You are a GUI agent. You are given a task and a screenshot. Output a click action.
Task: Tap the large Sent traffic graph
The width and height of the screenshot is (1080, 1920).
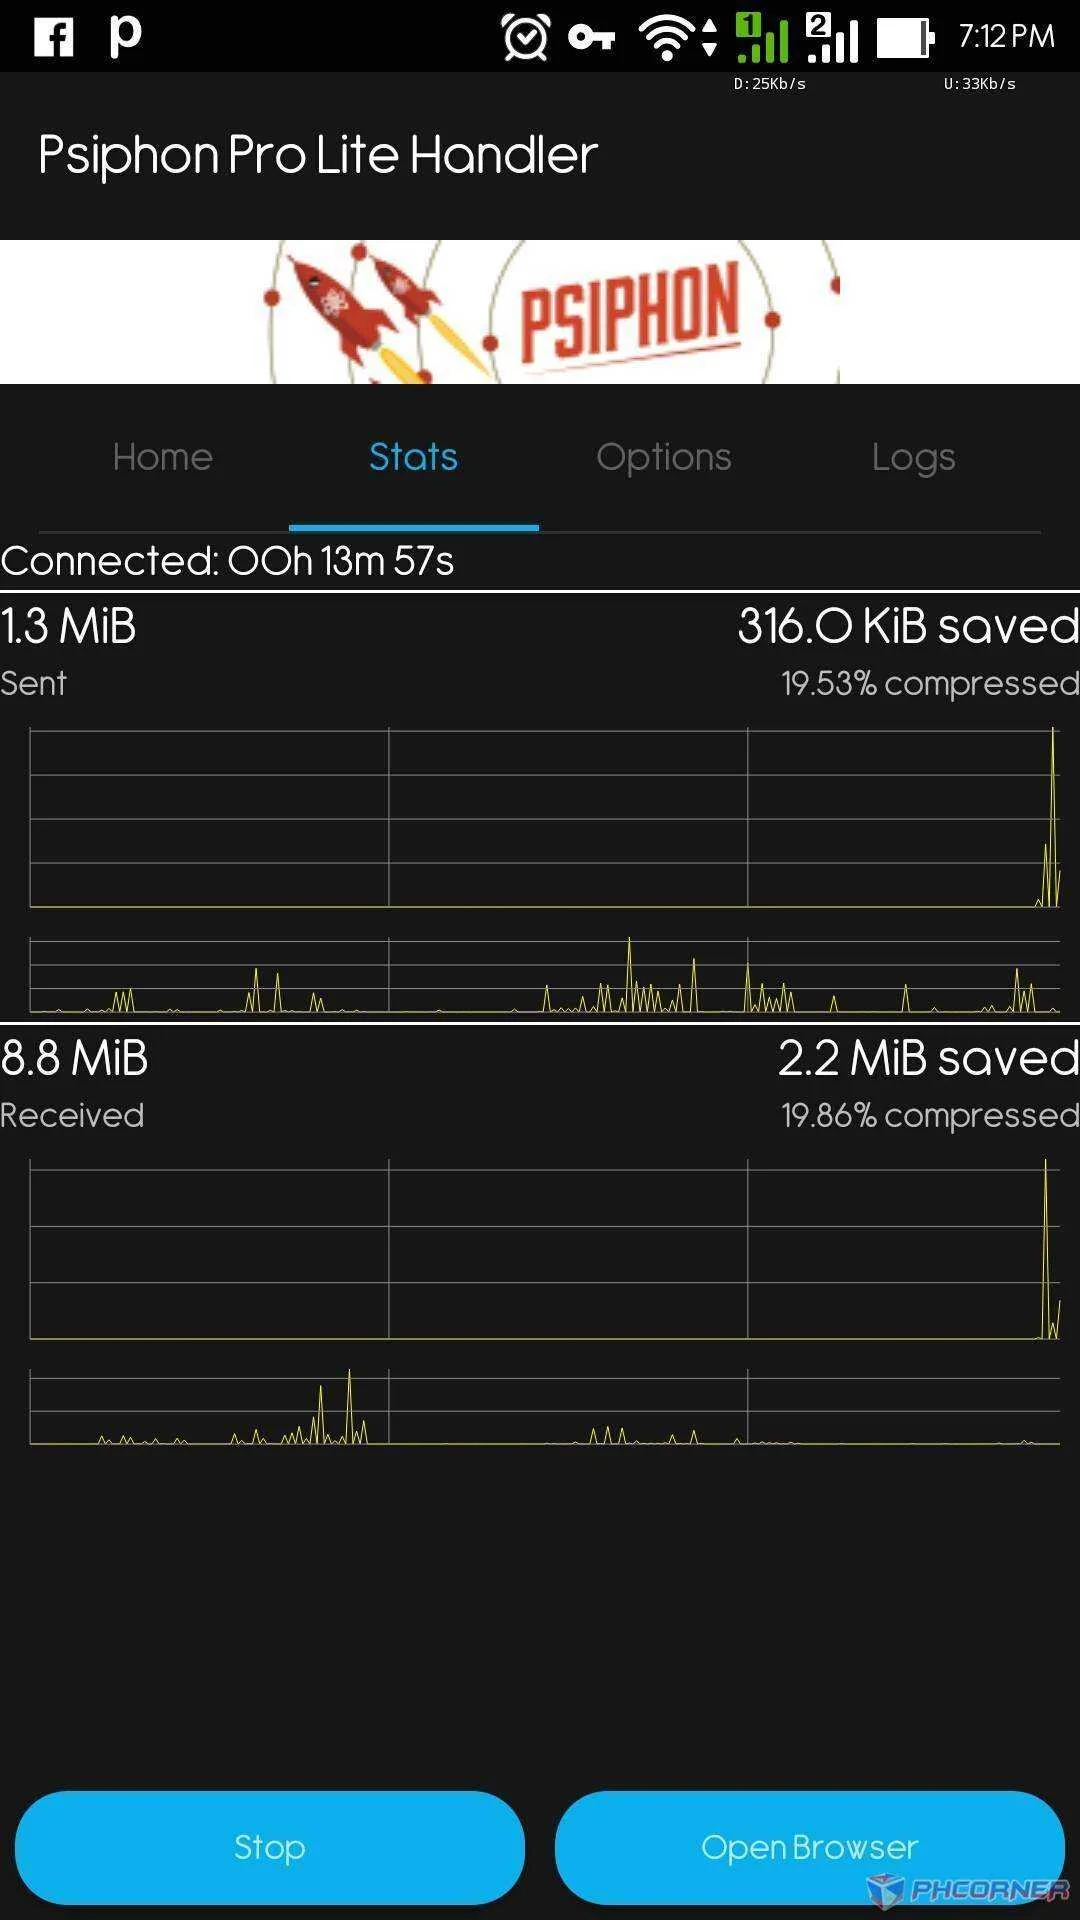pos(545,818)
